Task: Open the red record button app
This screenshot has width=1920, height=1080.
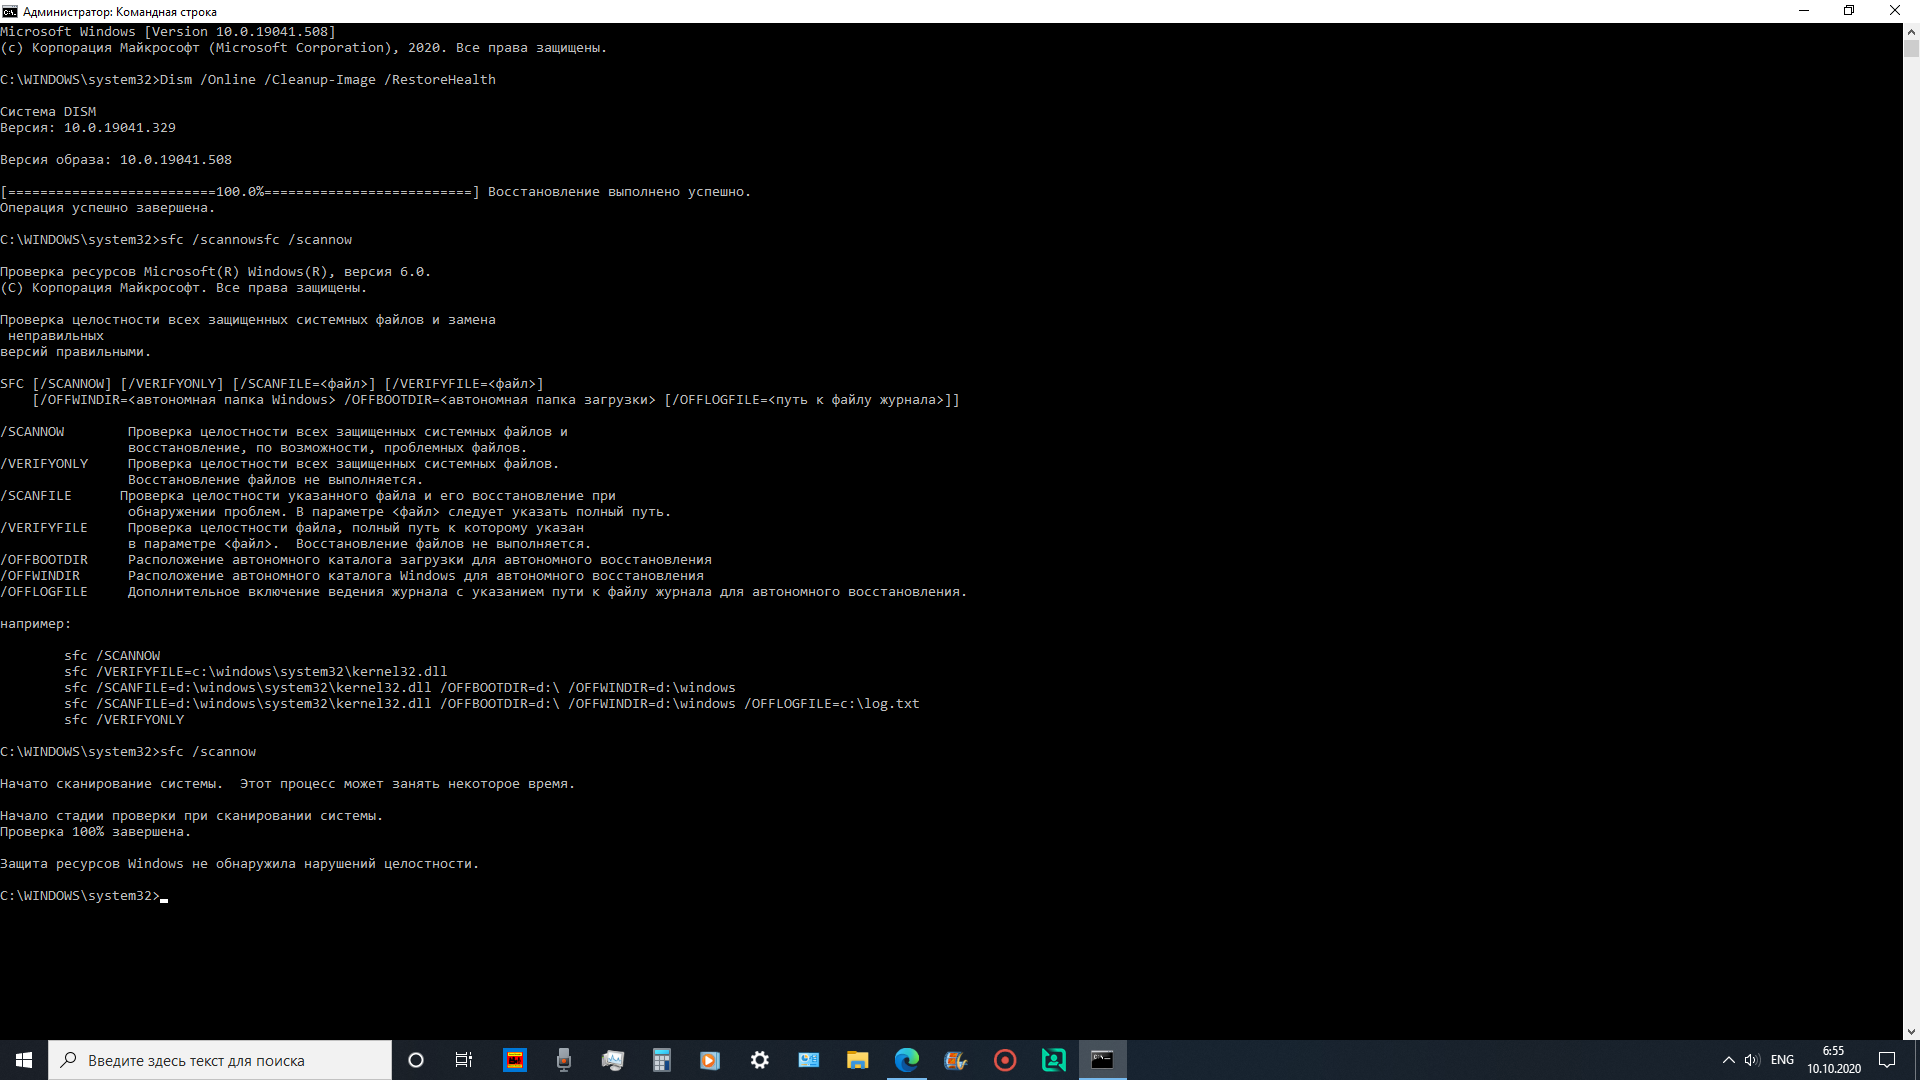Action: coord(1005,1060)
